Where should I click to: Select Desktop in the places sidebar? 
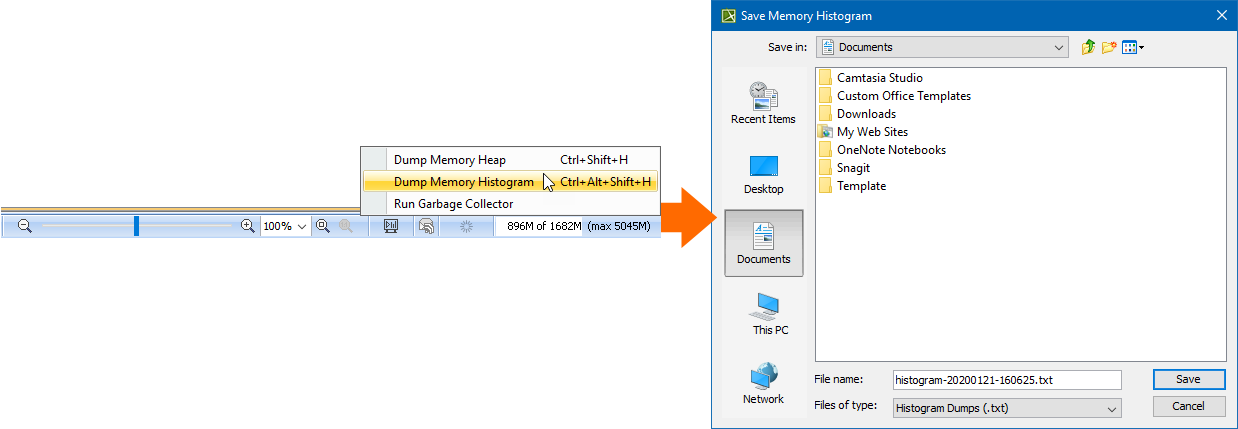pyautogui.click(x=763, y=174)
